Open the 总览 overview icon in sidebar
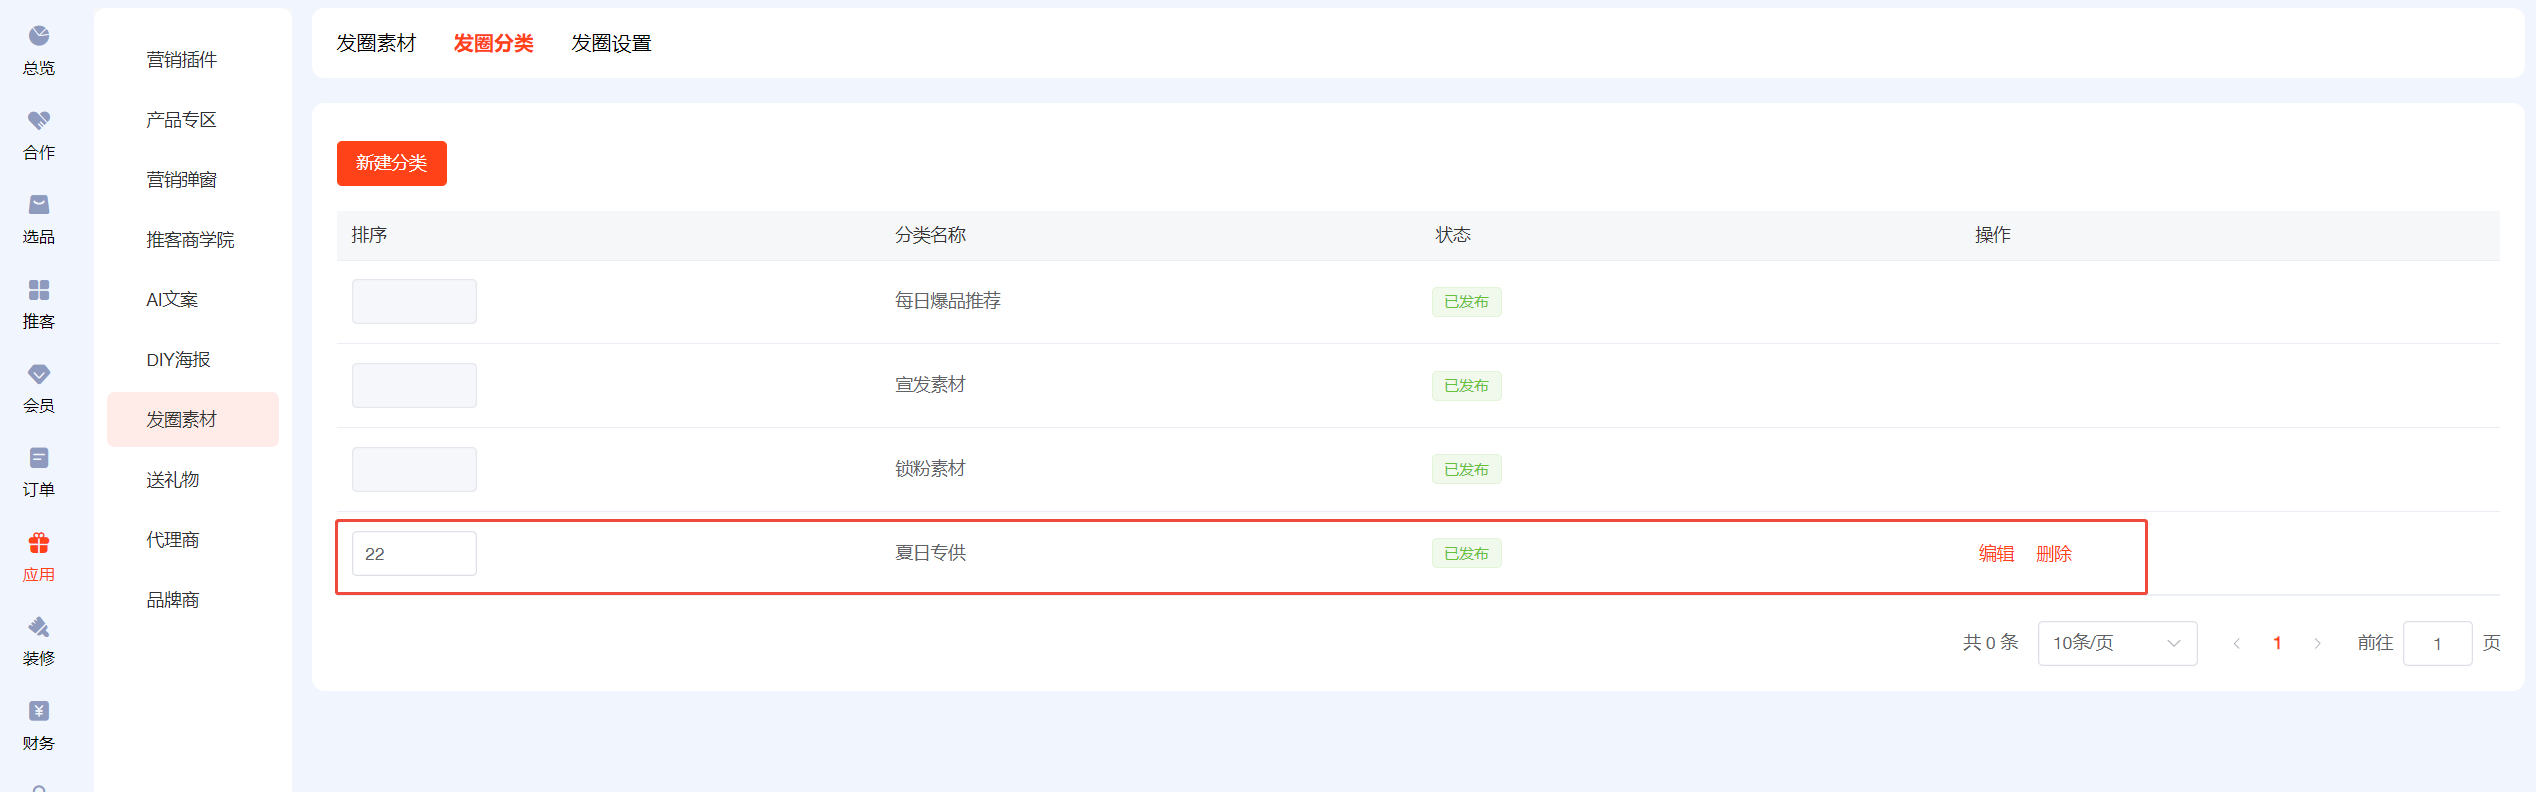The height and width of the screenshot is (792, 2536). click(x=39, y=37)
